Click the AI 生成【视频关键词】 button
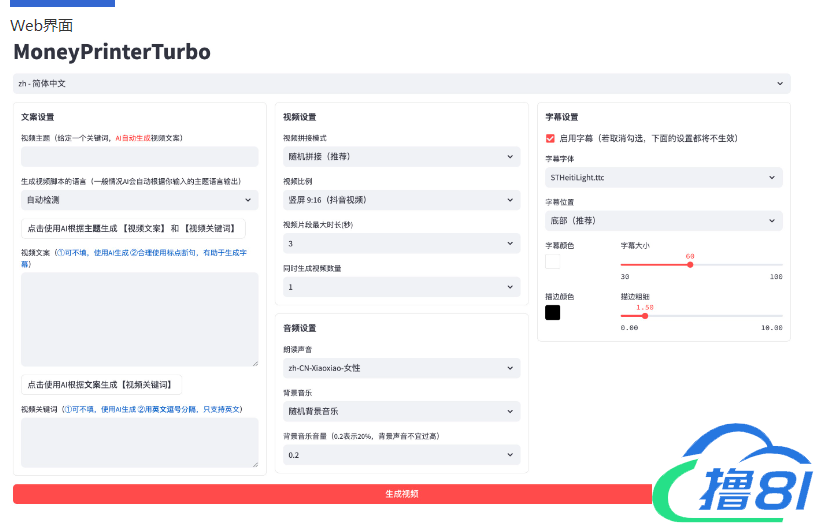Image resolution: width=814 pixels, height=523 pixels. click(101, 385)
